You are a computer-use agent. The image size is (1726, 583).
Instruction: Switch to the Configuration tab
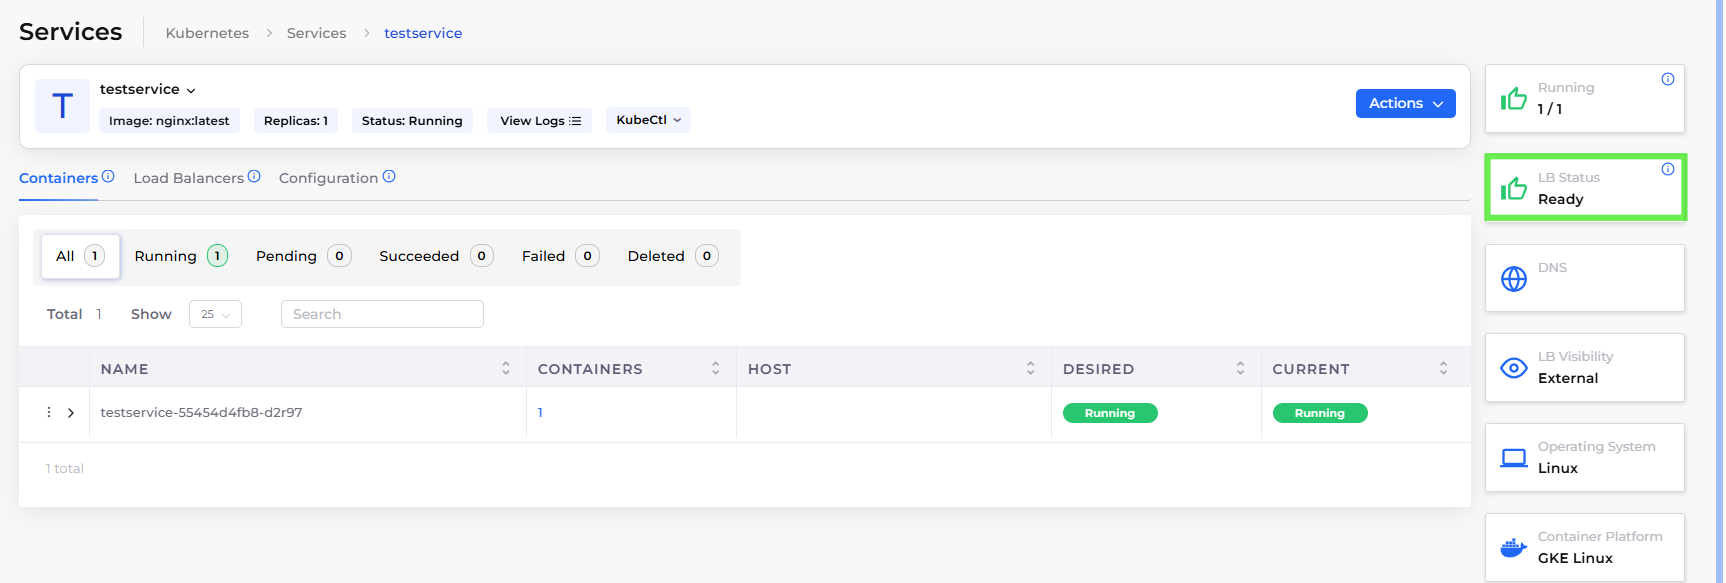pos(328,178)
